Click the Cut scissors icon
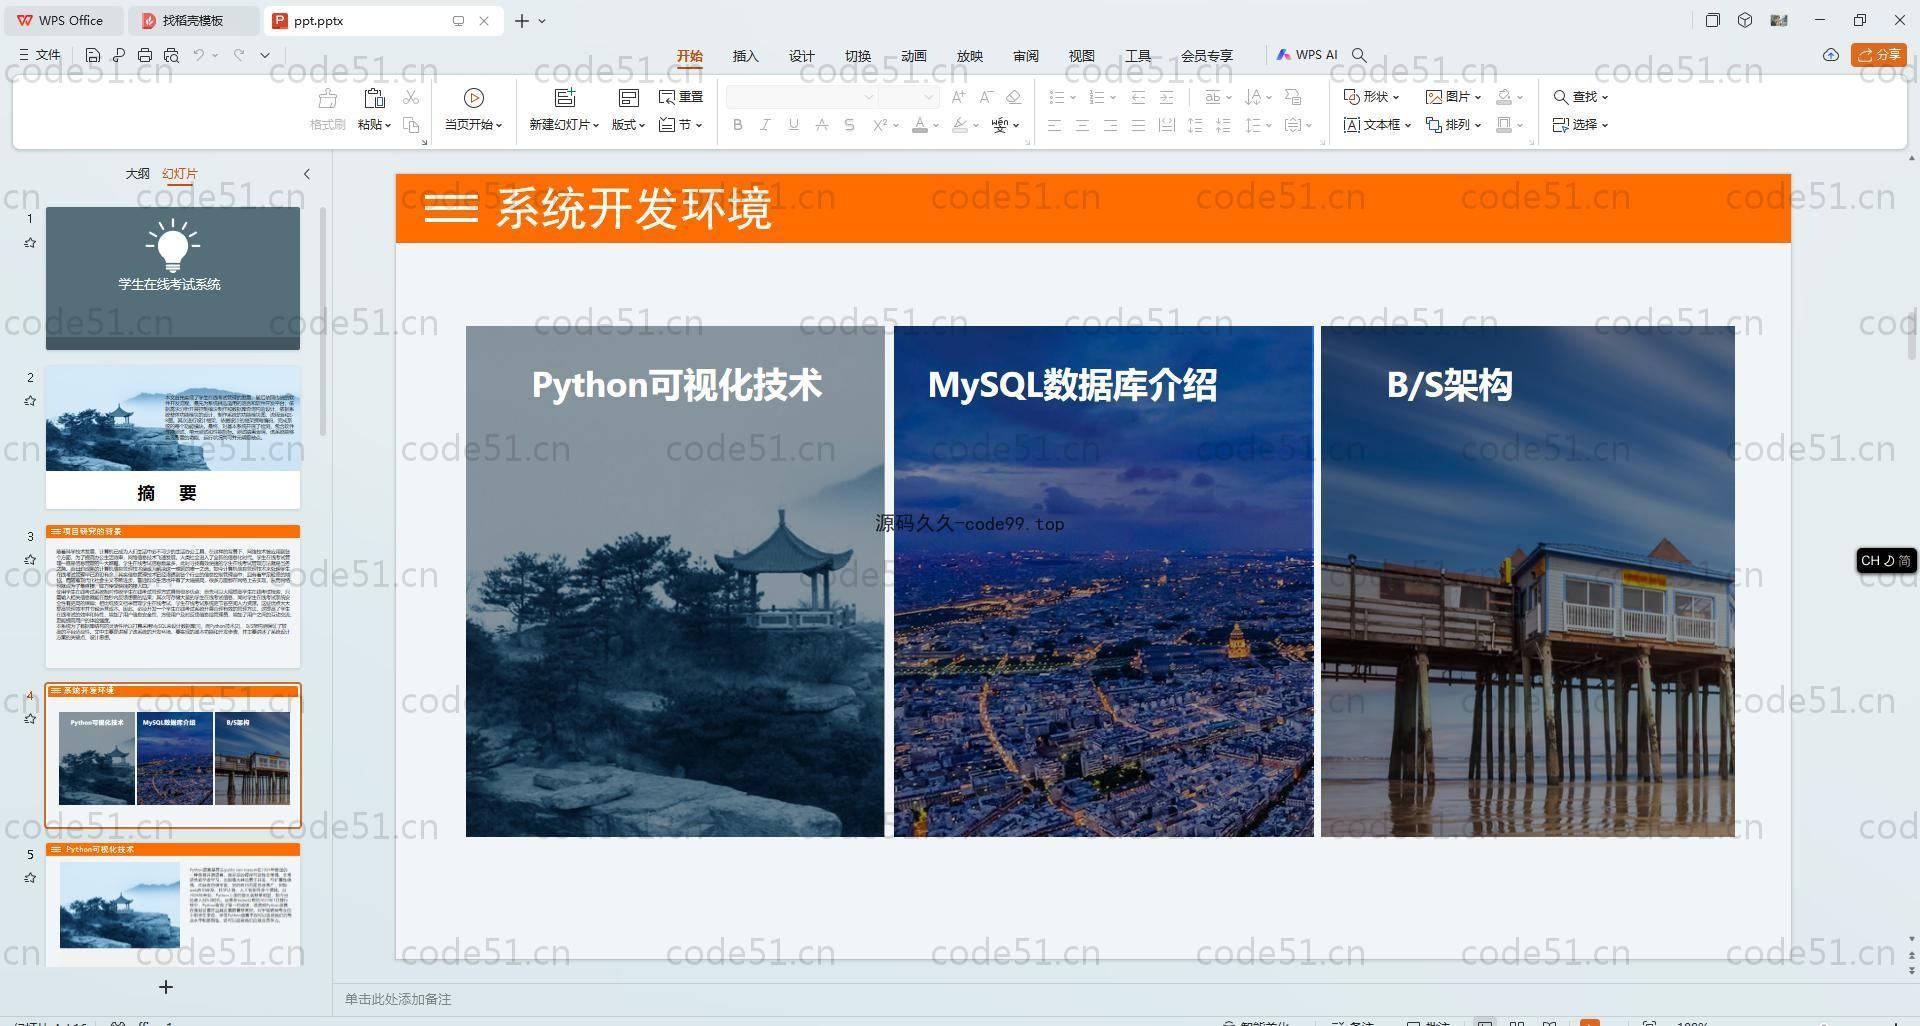This screenshot has height=1026, width=1920. (411, 97)
